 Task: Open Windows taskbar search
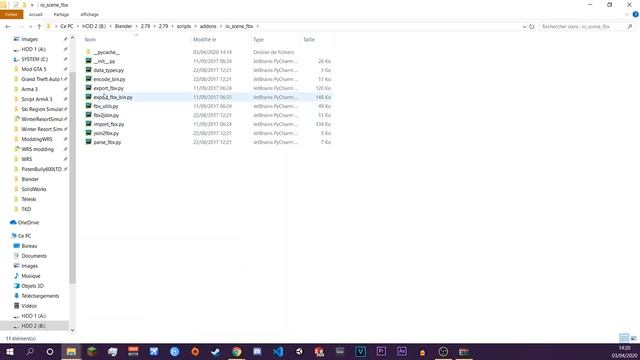coord(30,351)
